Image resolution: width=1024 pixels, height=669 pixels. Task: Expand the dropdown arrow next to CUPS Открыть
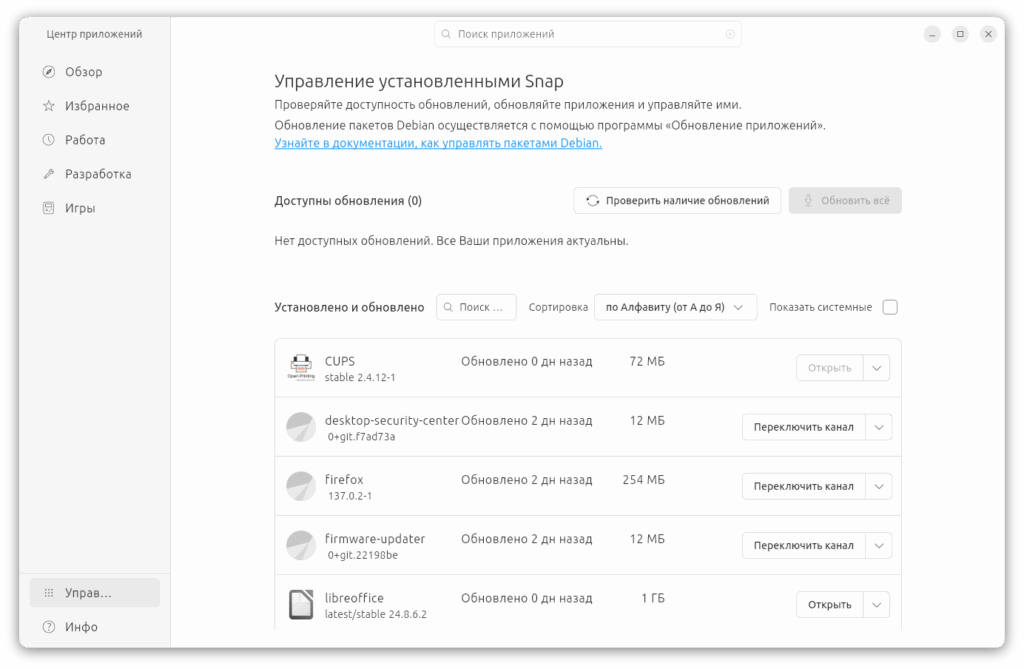point(876,368)
